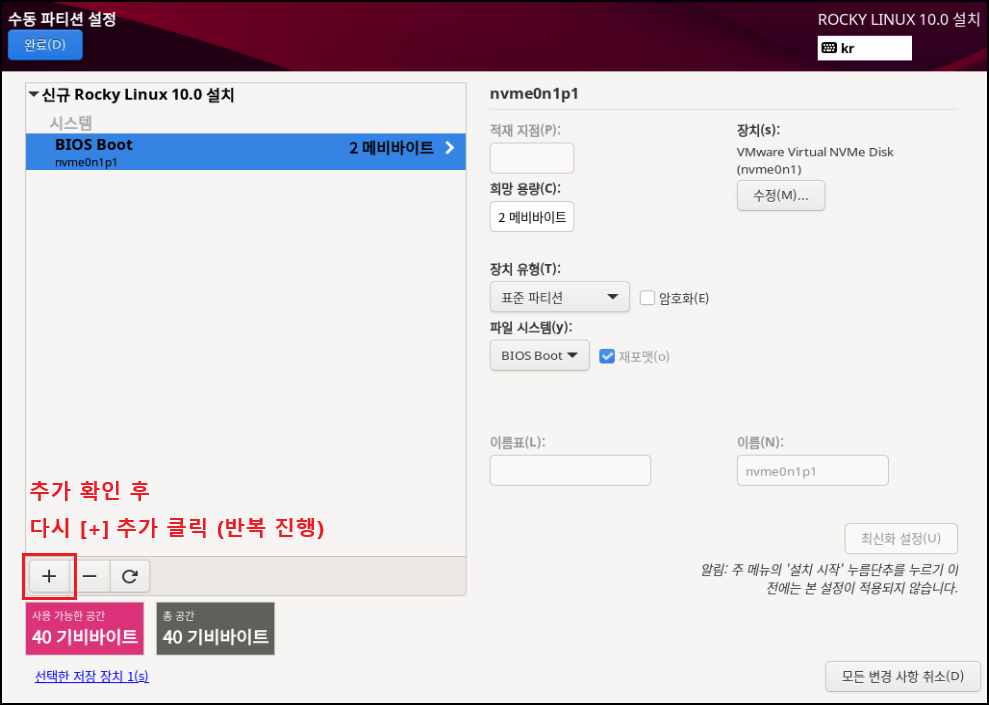Toggle the 재포맷(o) reformat checkbox
The width and height of the screenshot is (989, 705).
tap(607, 356)
